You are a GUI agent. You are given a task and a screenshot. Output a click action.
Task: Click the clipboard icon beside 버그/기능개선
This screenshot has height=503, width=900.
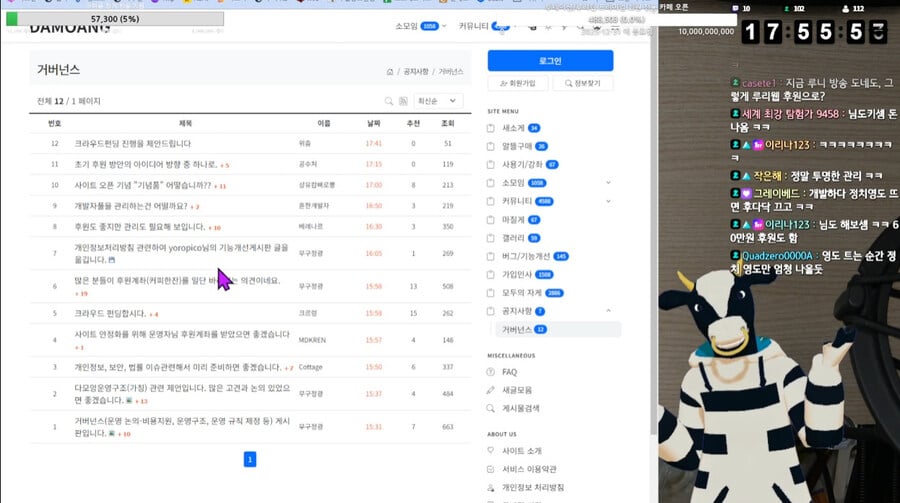click(x=491, y=257)
